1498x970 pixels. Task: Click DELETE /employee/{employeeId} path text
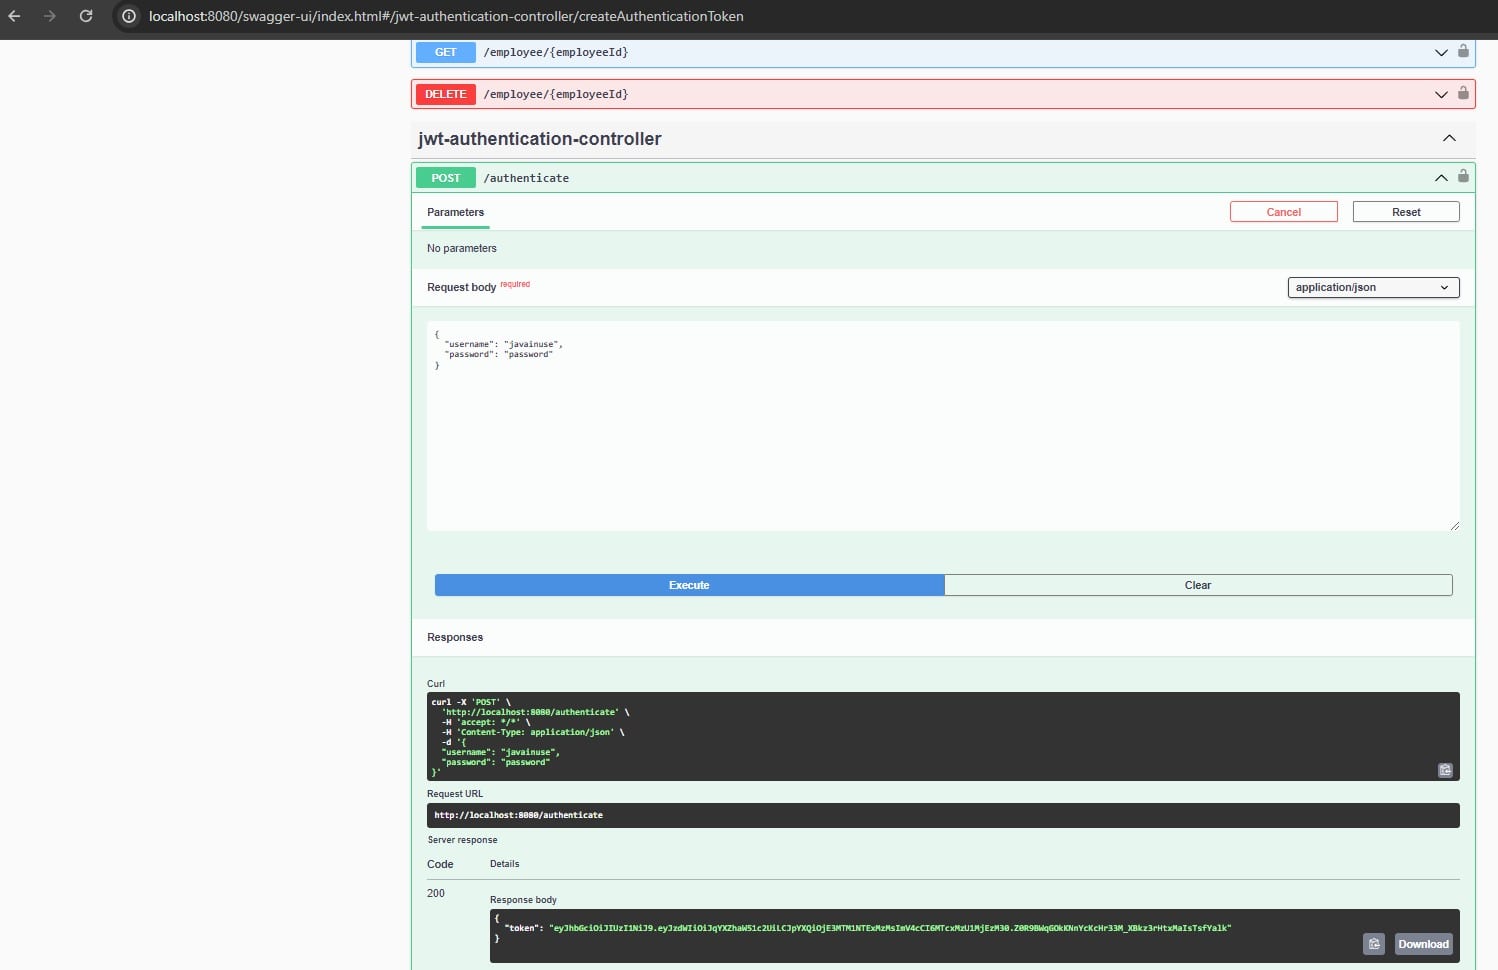pos(556,94)
